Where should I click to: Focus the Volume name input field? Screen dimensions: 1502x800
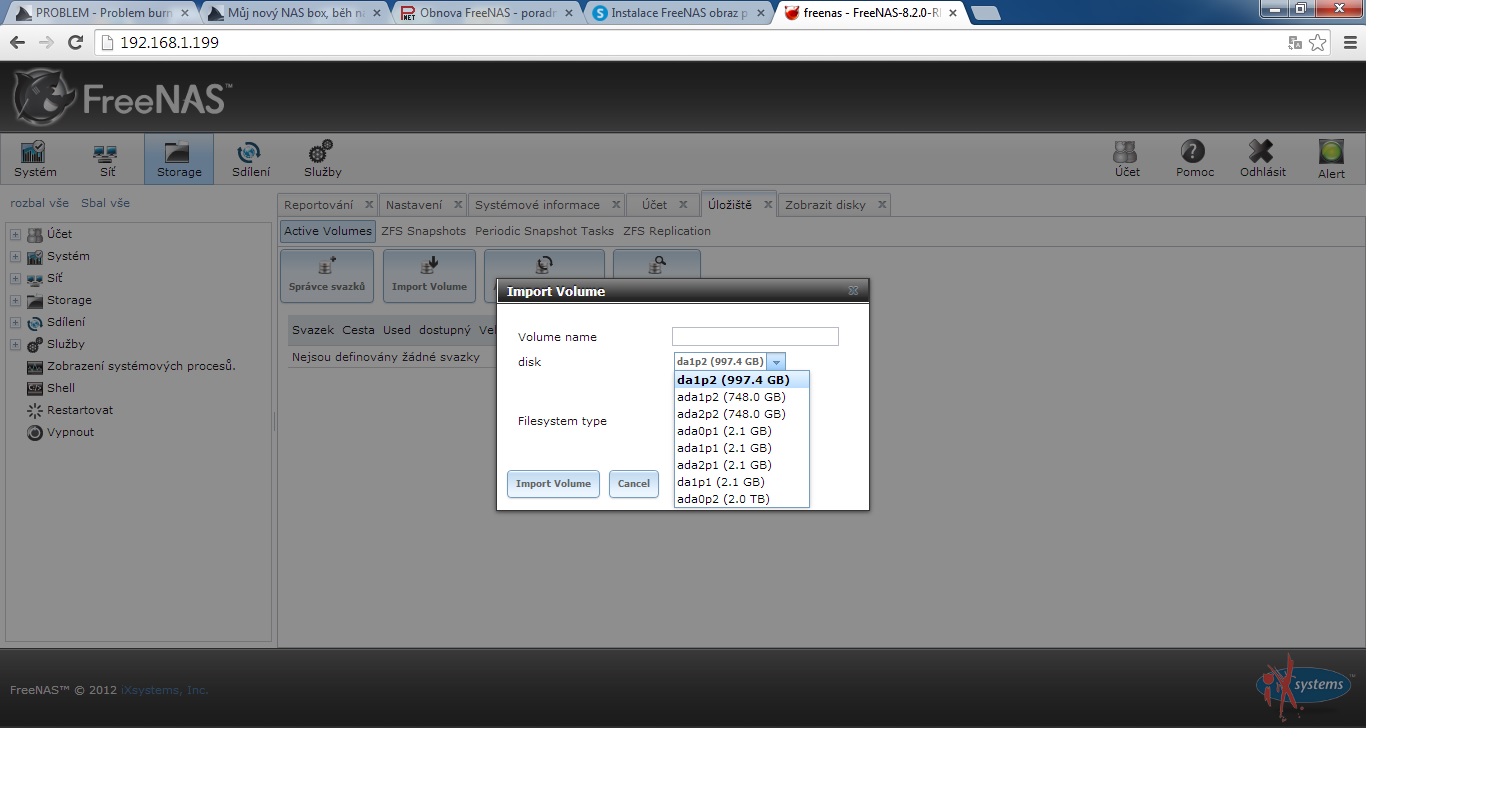[x=755, y=337]
